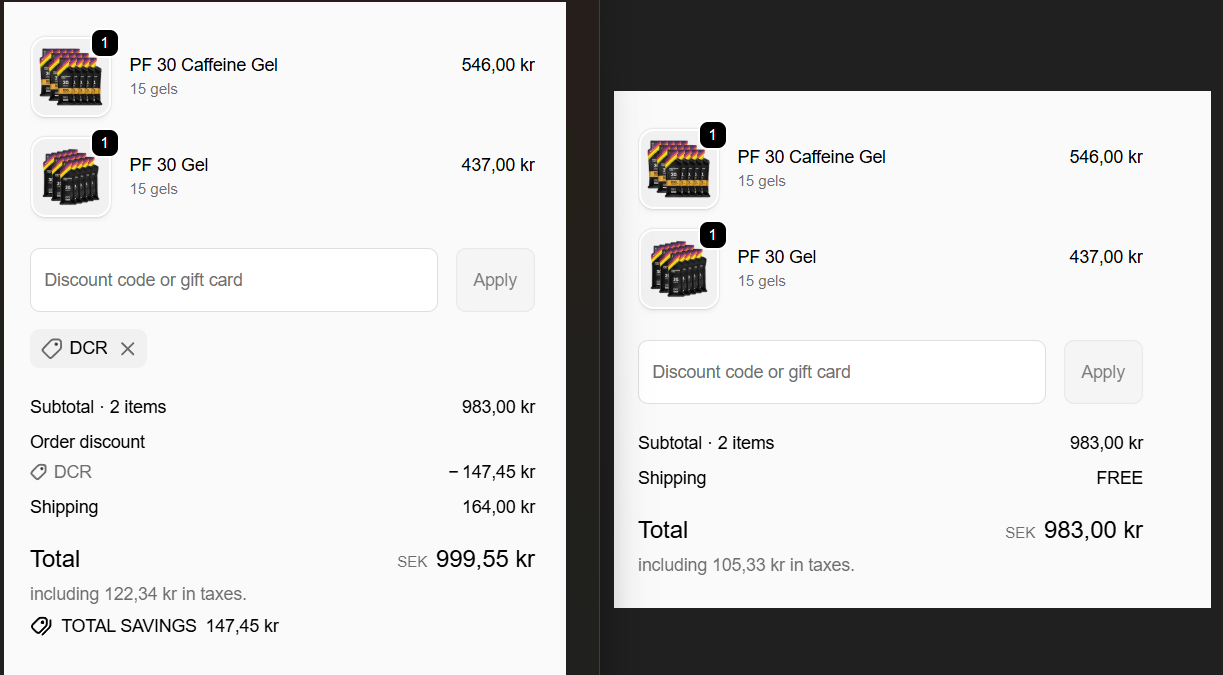
Task: Focus the discount code field above the DCR chip
Action: click(x=234, y=280)
